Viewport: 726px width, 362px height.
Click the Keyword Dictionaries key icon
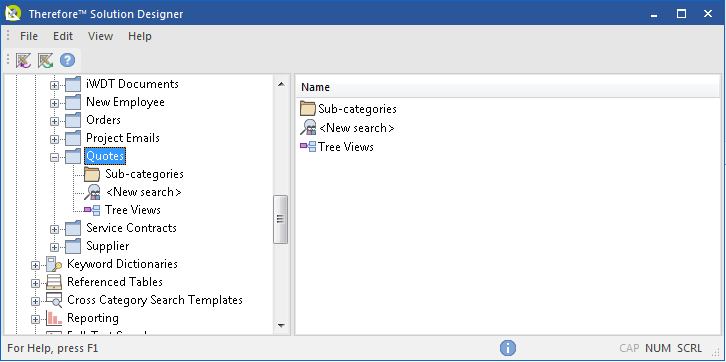54,264
